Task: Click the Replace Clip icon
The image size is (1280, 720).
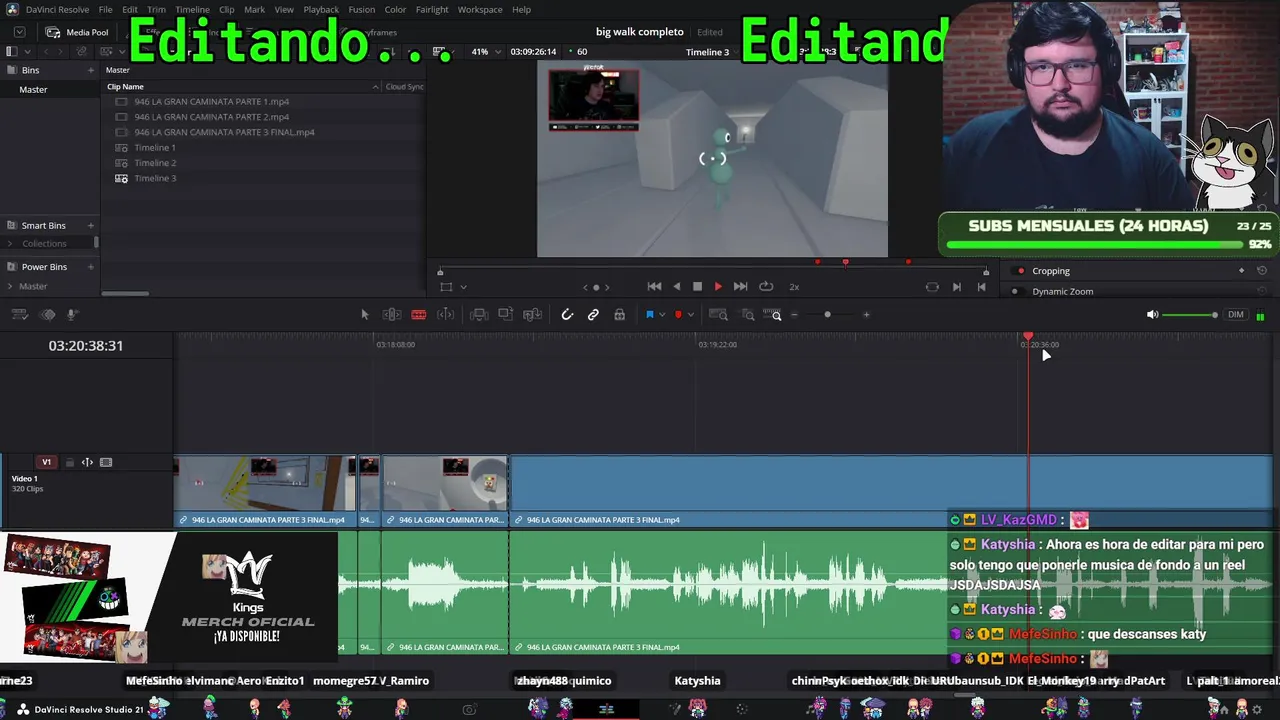Action: 532,315
